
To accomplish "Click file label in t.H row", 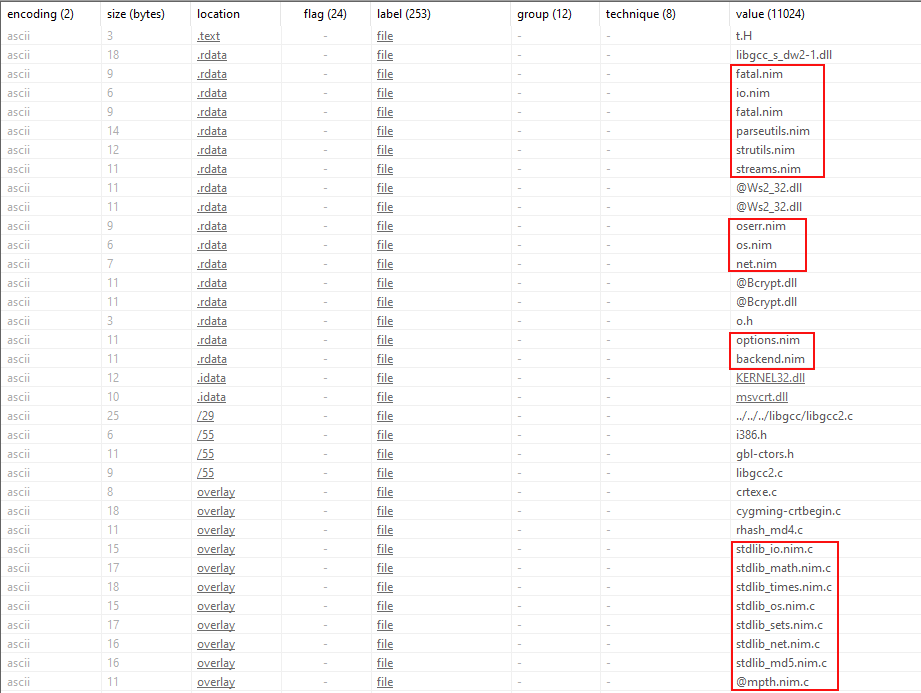I will (x=385, y=36).
